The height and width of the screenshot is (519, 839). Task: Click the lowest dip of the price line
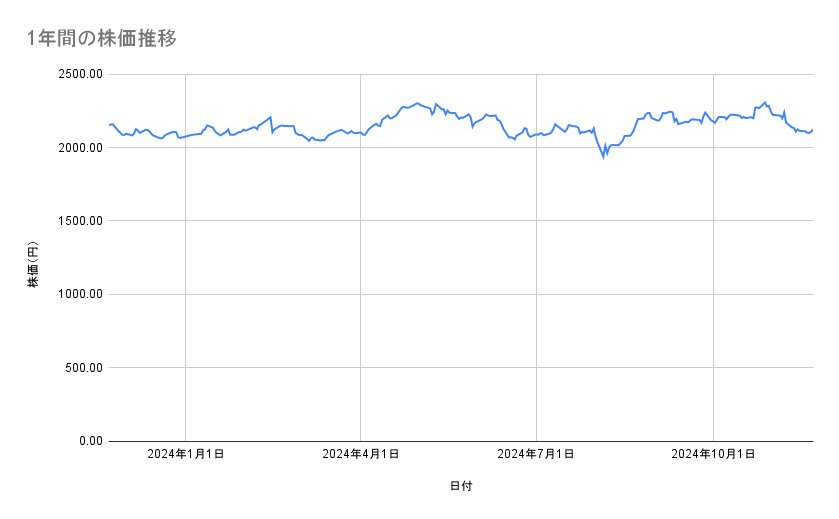pos(603,157)
